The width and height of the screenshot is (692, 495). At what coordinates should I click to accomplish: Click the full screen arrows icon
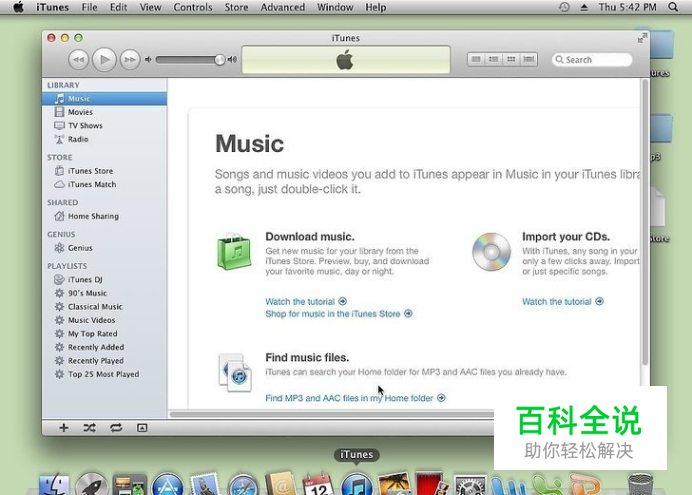[642, 38]
